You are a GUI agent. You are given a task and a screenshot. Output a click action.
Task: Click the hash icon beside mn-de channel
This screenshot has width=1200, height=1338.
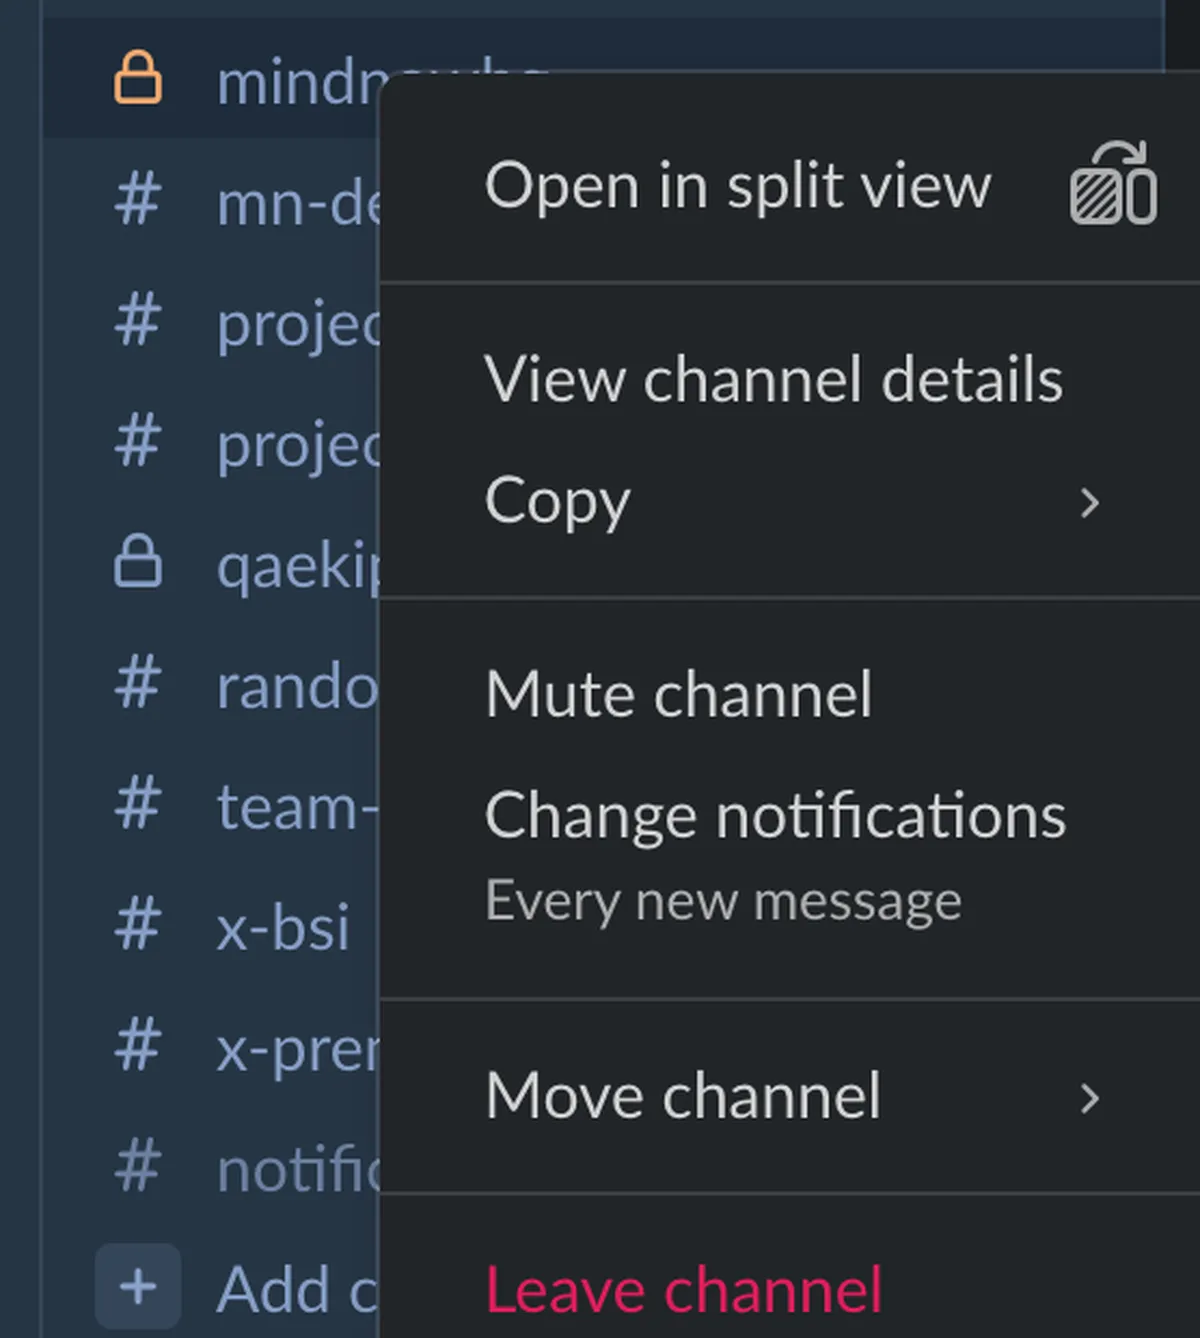pos(138,200)
